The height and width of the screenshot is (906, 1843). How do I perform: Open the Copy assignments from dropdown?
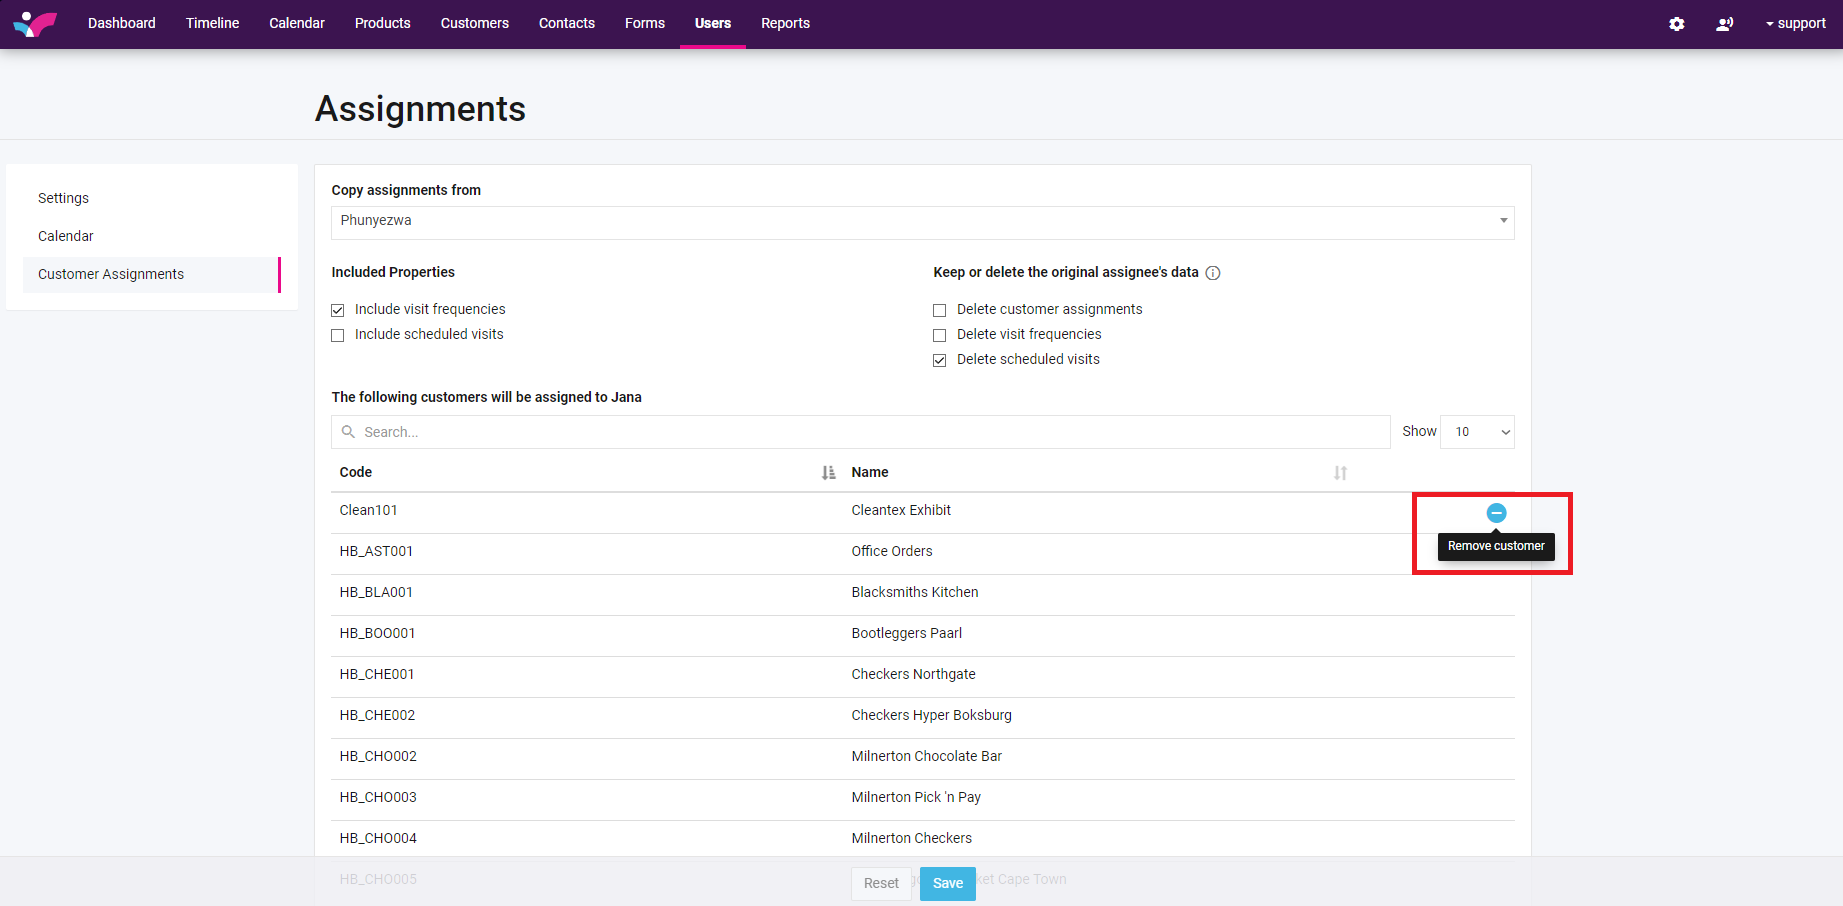click(x=922, y=222)
